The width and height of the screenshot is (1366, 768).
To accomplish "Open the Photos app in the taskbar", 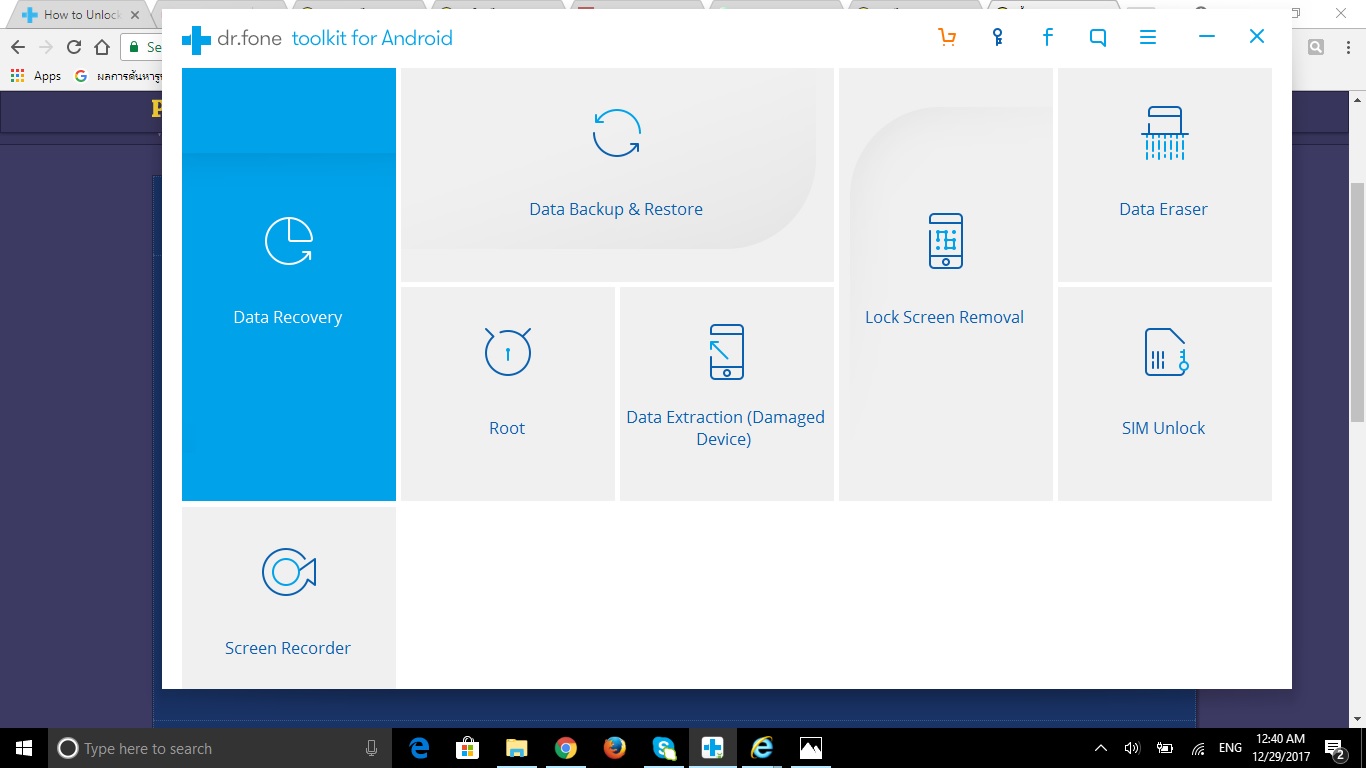I will point(810,748).
